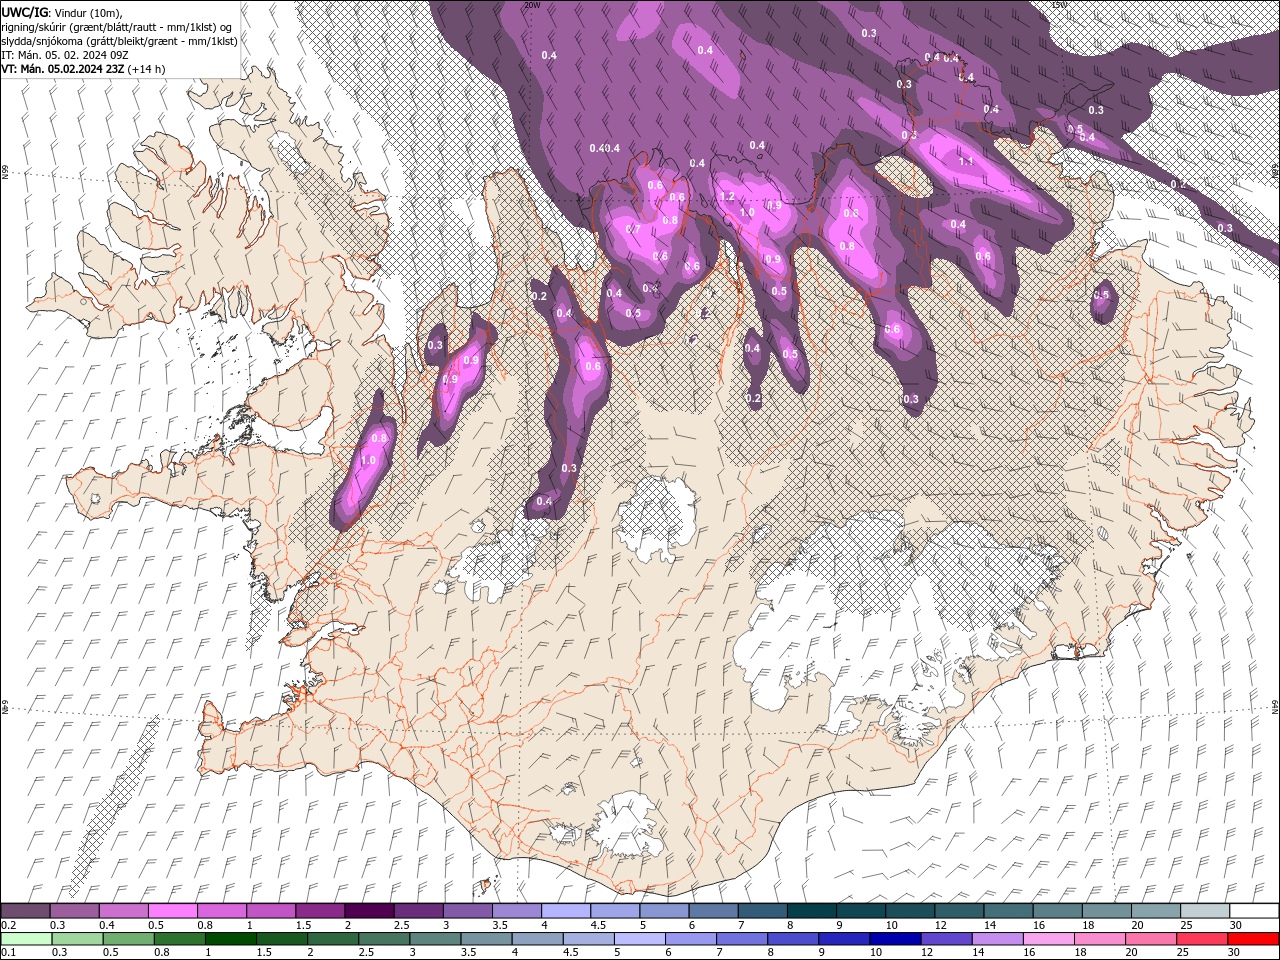Choose the upper legend swatch between 4 and 4.5

565,911
